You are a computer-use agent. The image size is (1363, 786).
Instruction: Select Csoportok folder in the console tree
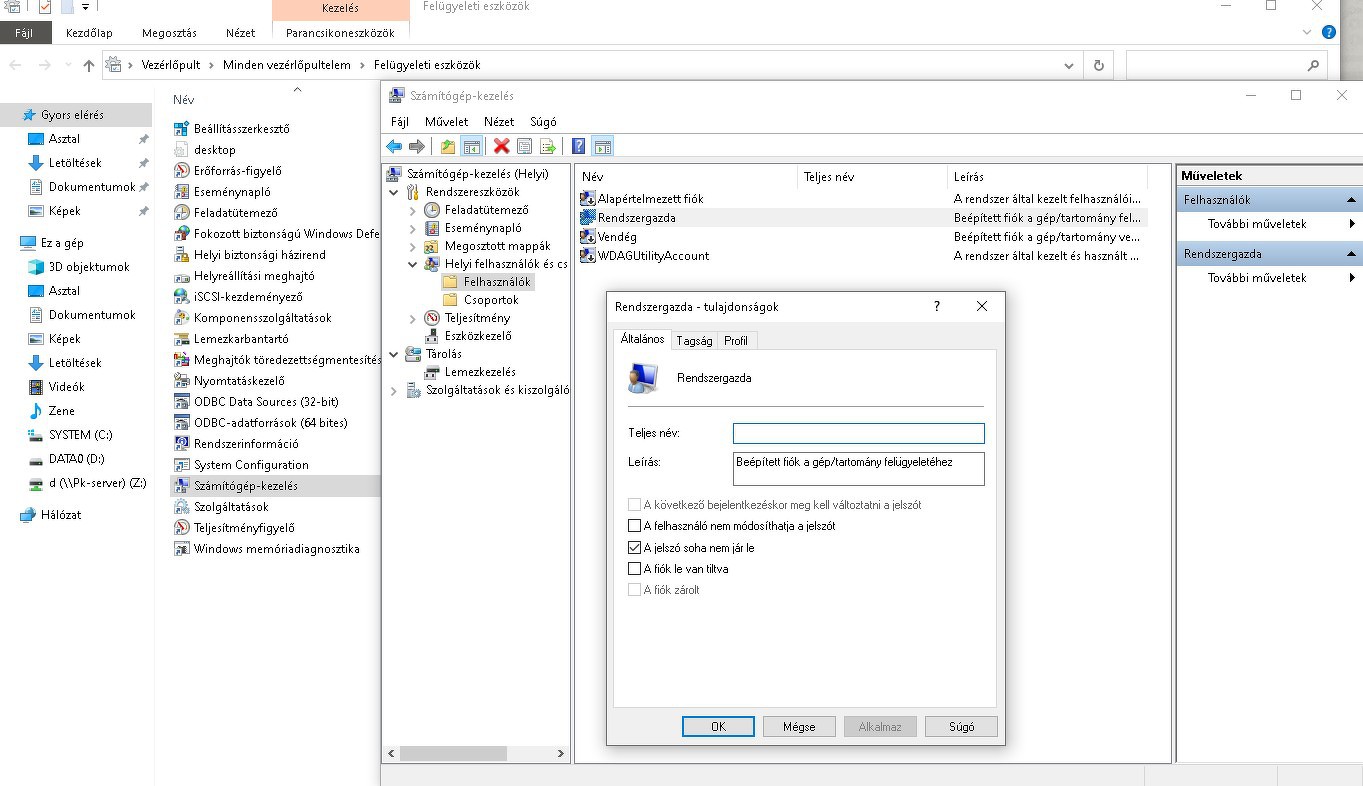pyautogui.click(x=491, y=300)
